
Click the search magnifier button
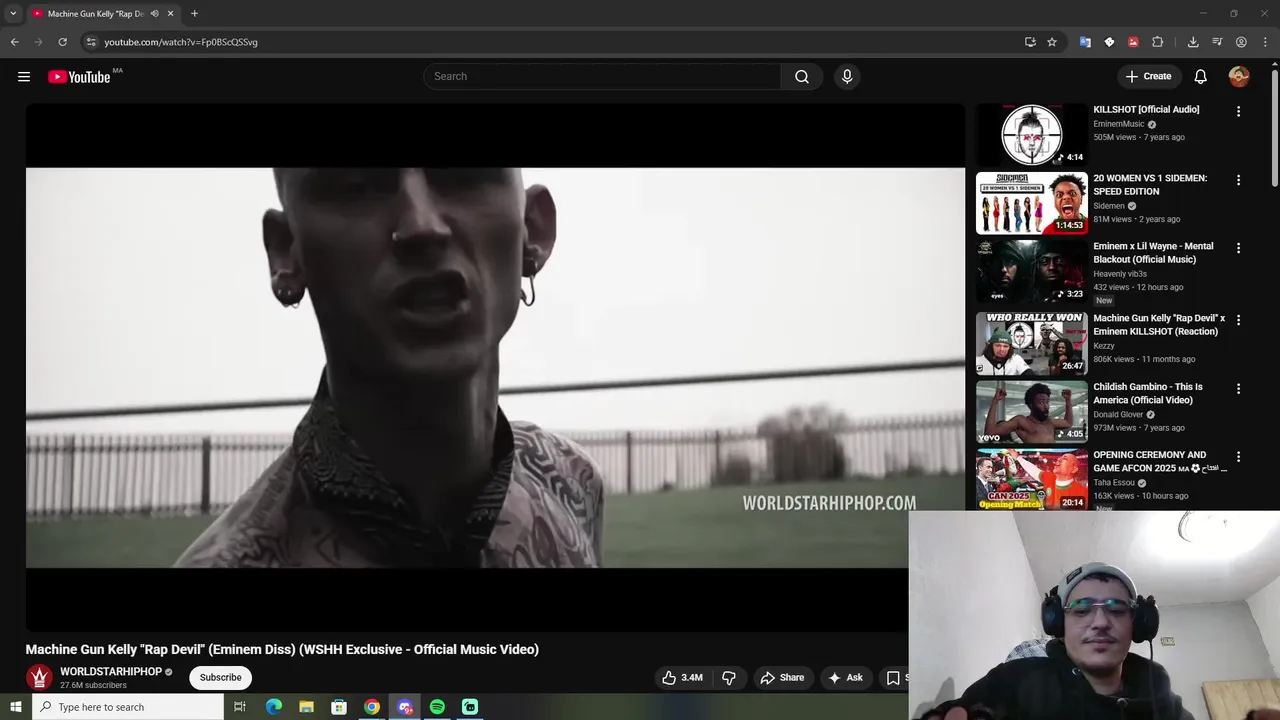click(x=802, y=77)
